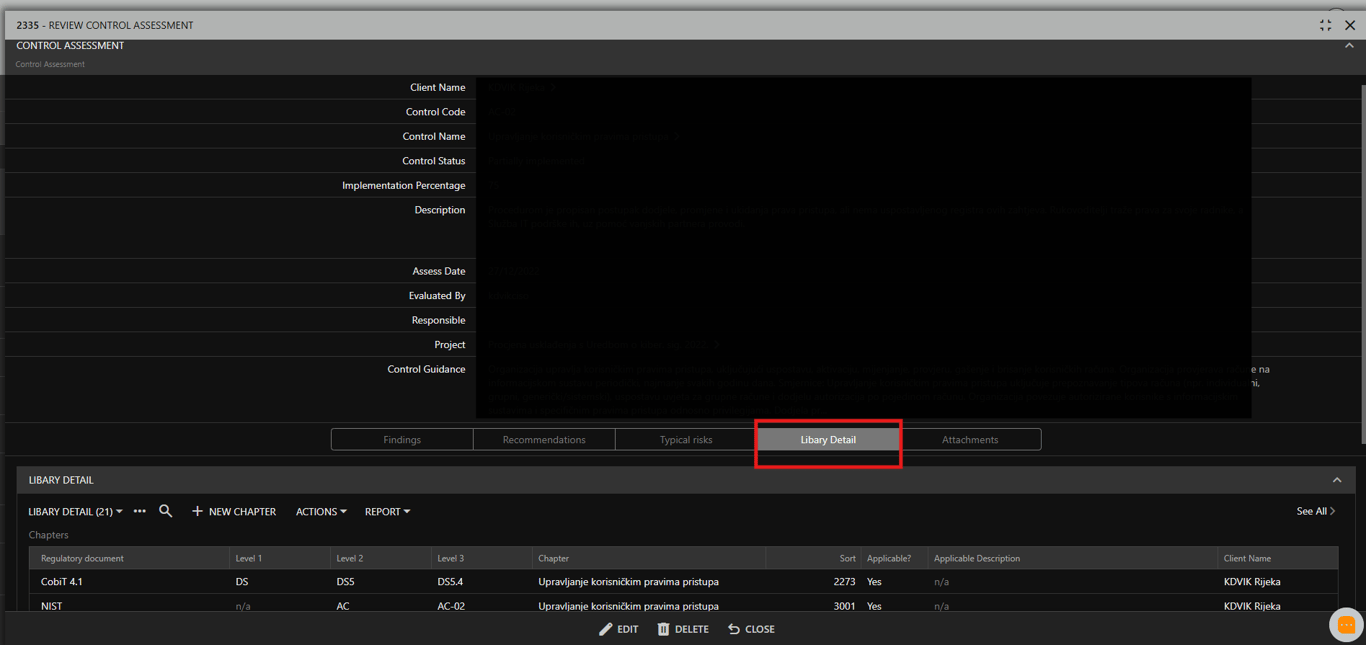Open the Findings tab
Image resolution: width=1366 pixels, height=645 pixels.
tap(402, 439)
